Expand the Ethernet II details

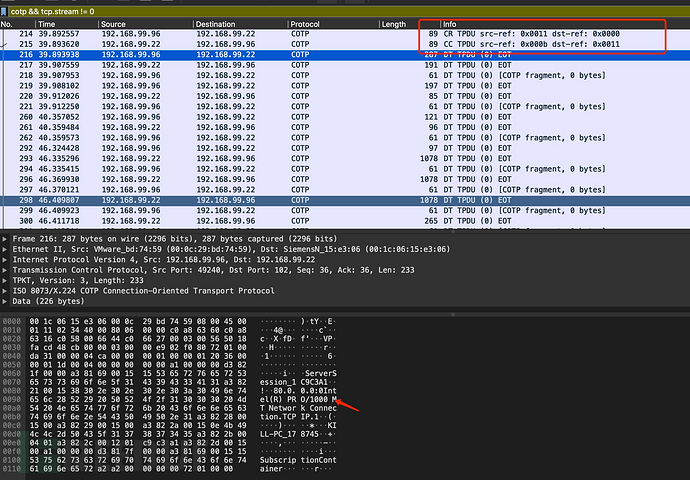click(6, 252)
